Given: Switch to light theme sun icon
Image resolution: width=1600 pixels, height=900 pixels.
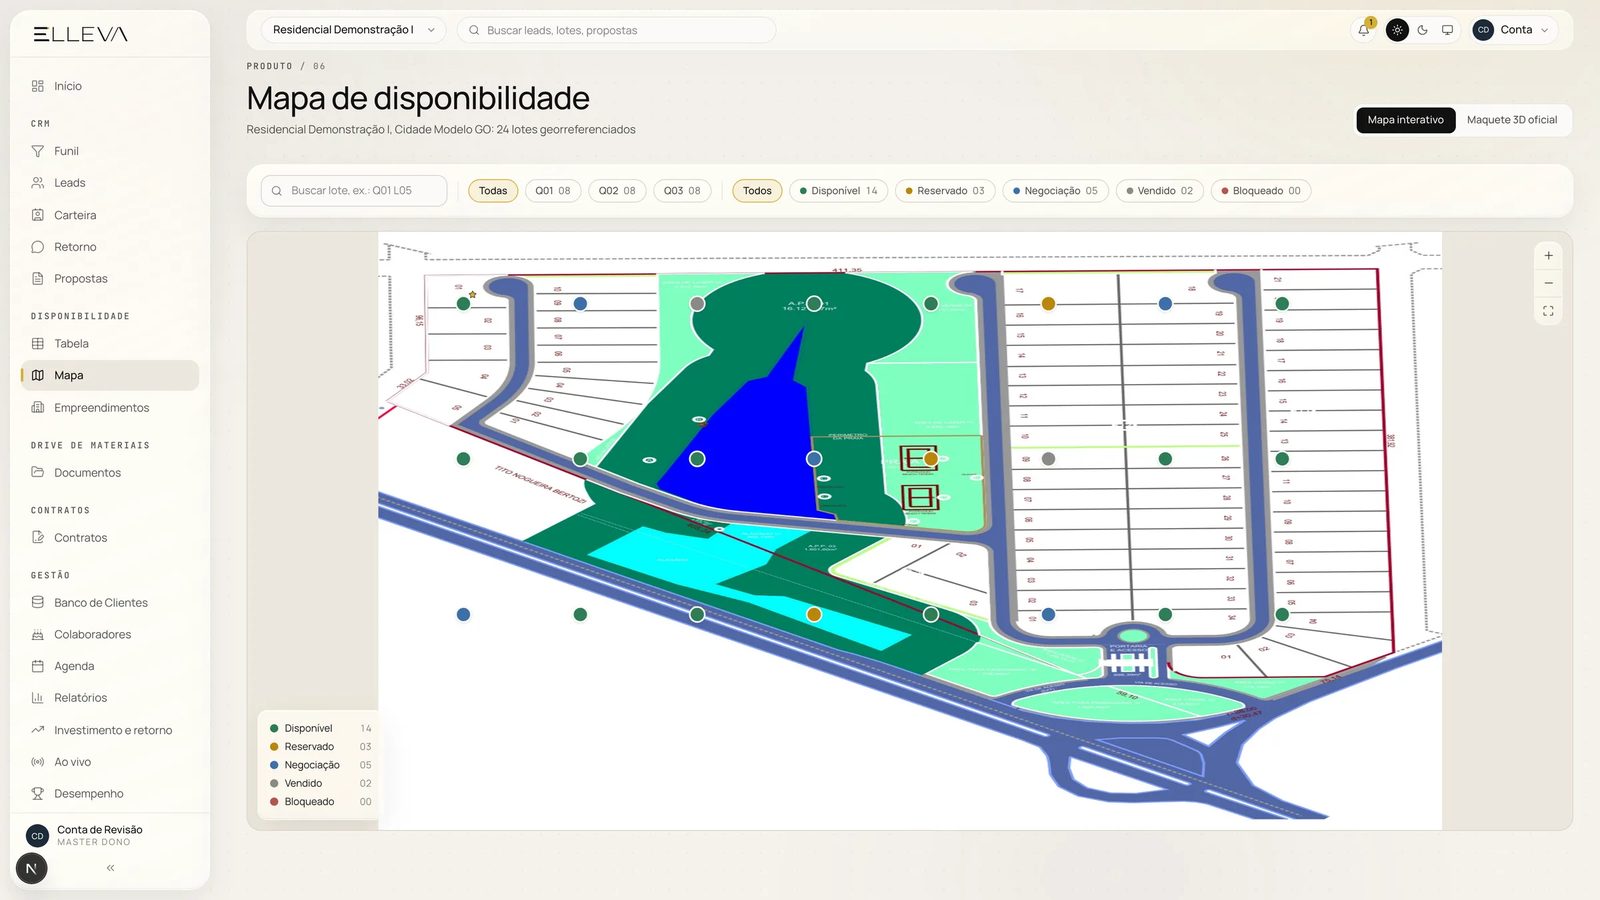Looking at the screenshot, I should [1397, 30].
